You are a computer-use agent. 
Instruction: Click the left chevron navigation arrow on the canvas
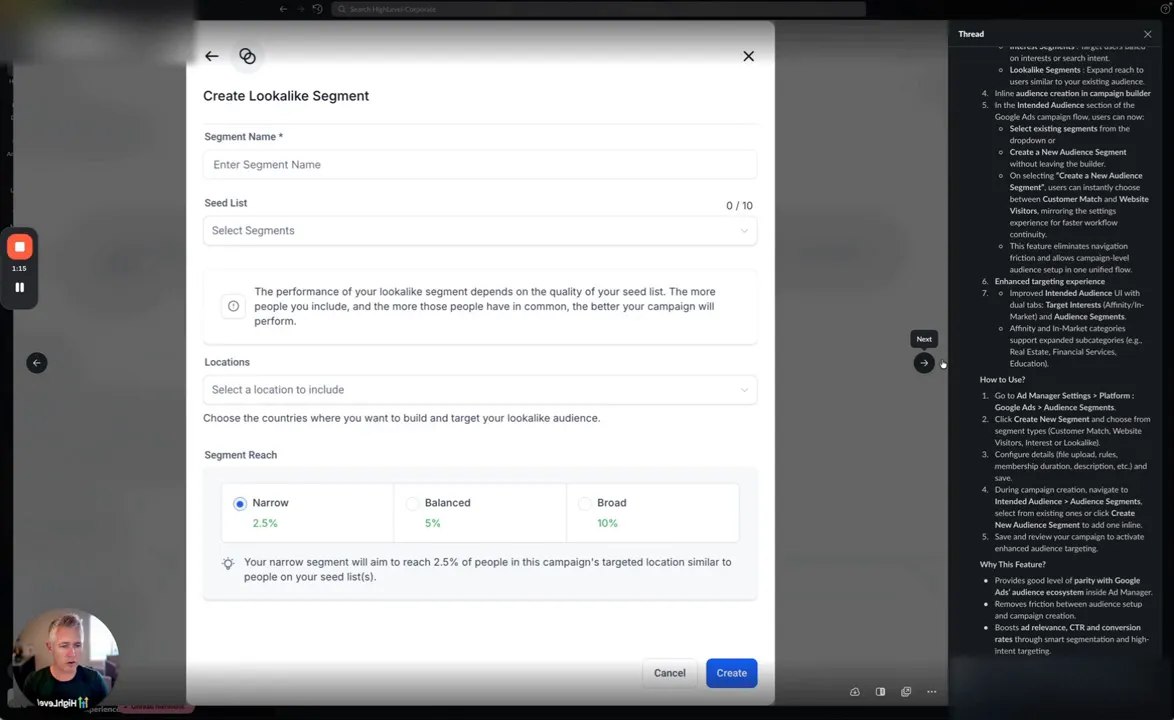(37, 362)
